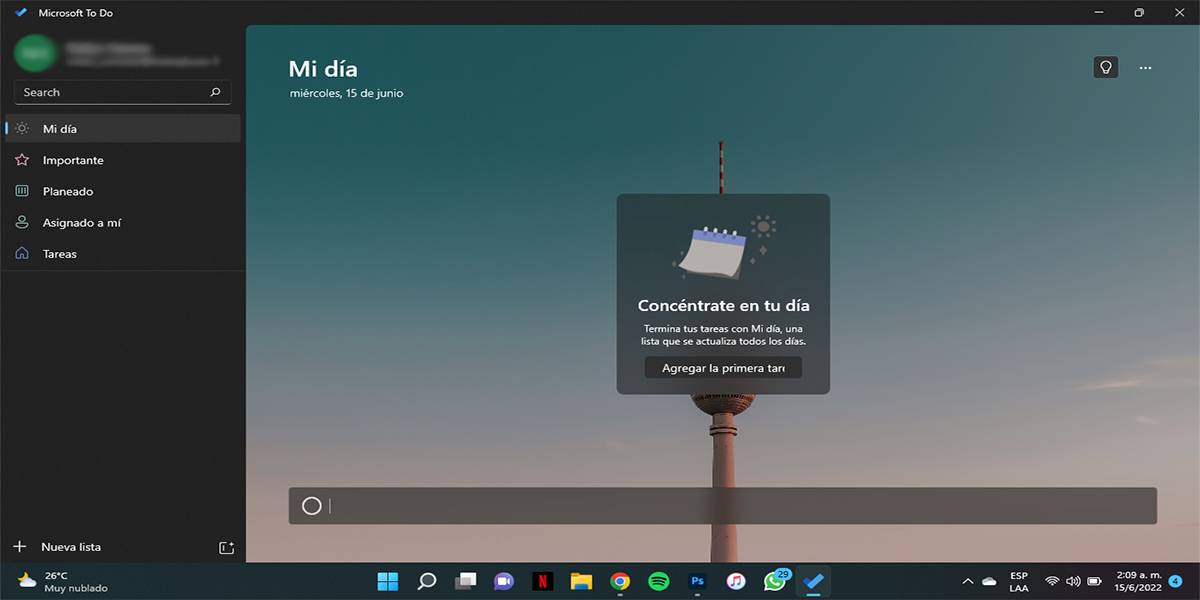Click the Search text box
This screenshot has width=1200, height=600.
110,92
